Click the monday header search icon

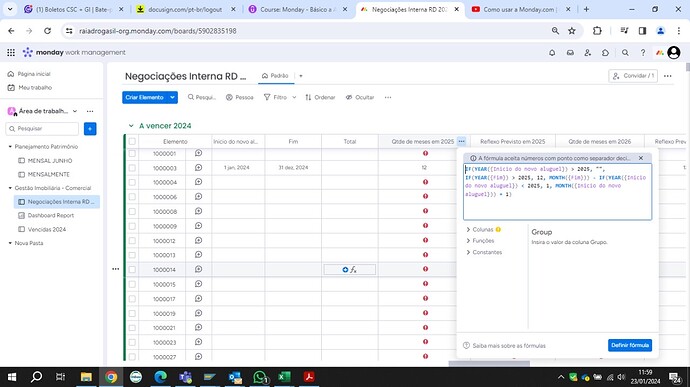pyautogui.click(x=625, y=52)
